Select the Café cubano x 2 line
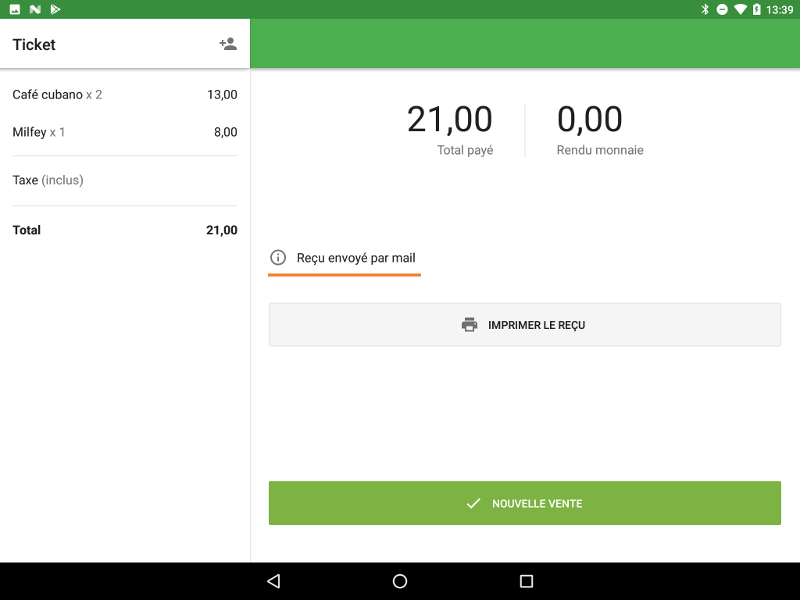This screenshot has height=600, width=800. tap(125, 94)
